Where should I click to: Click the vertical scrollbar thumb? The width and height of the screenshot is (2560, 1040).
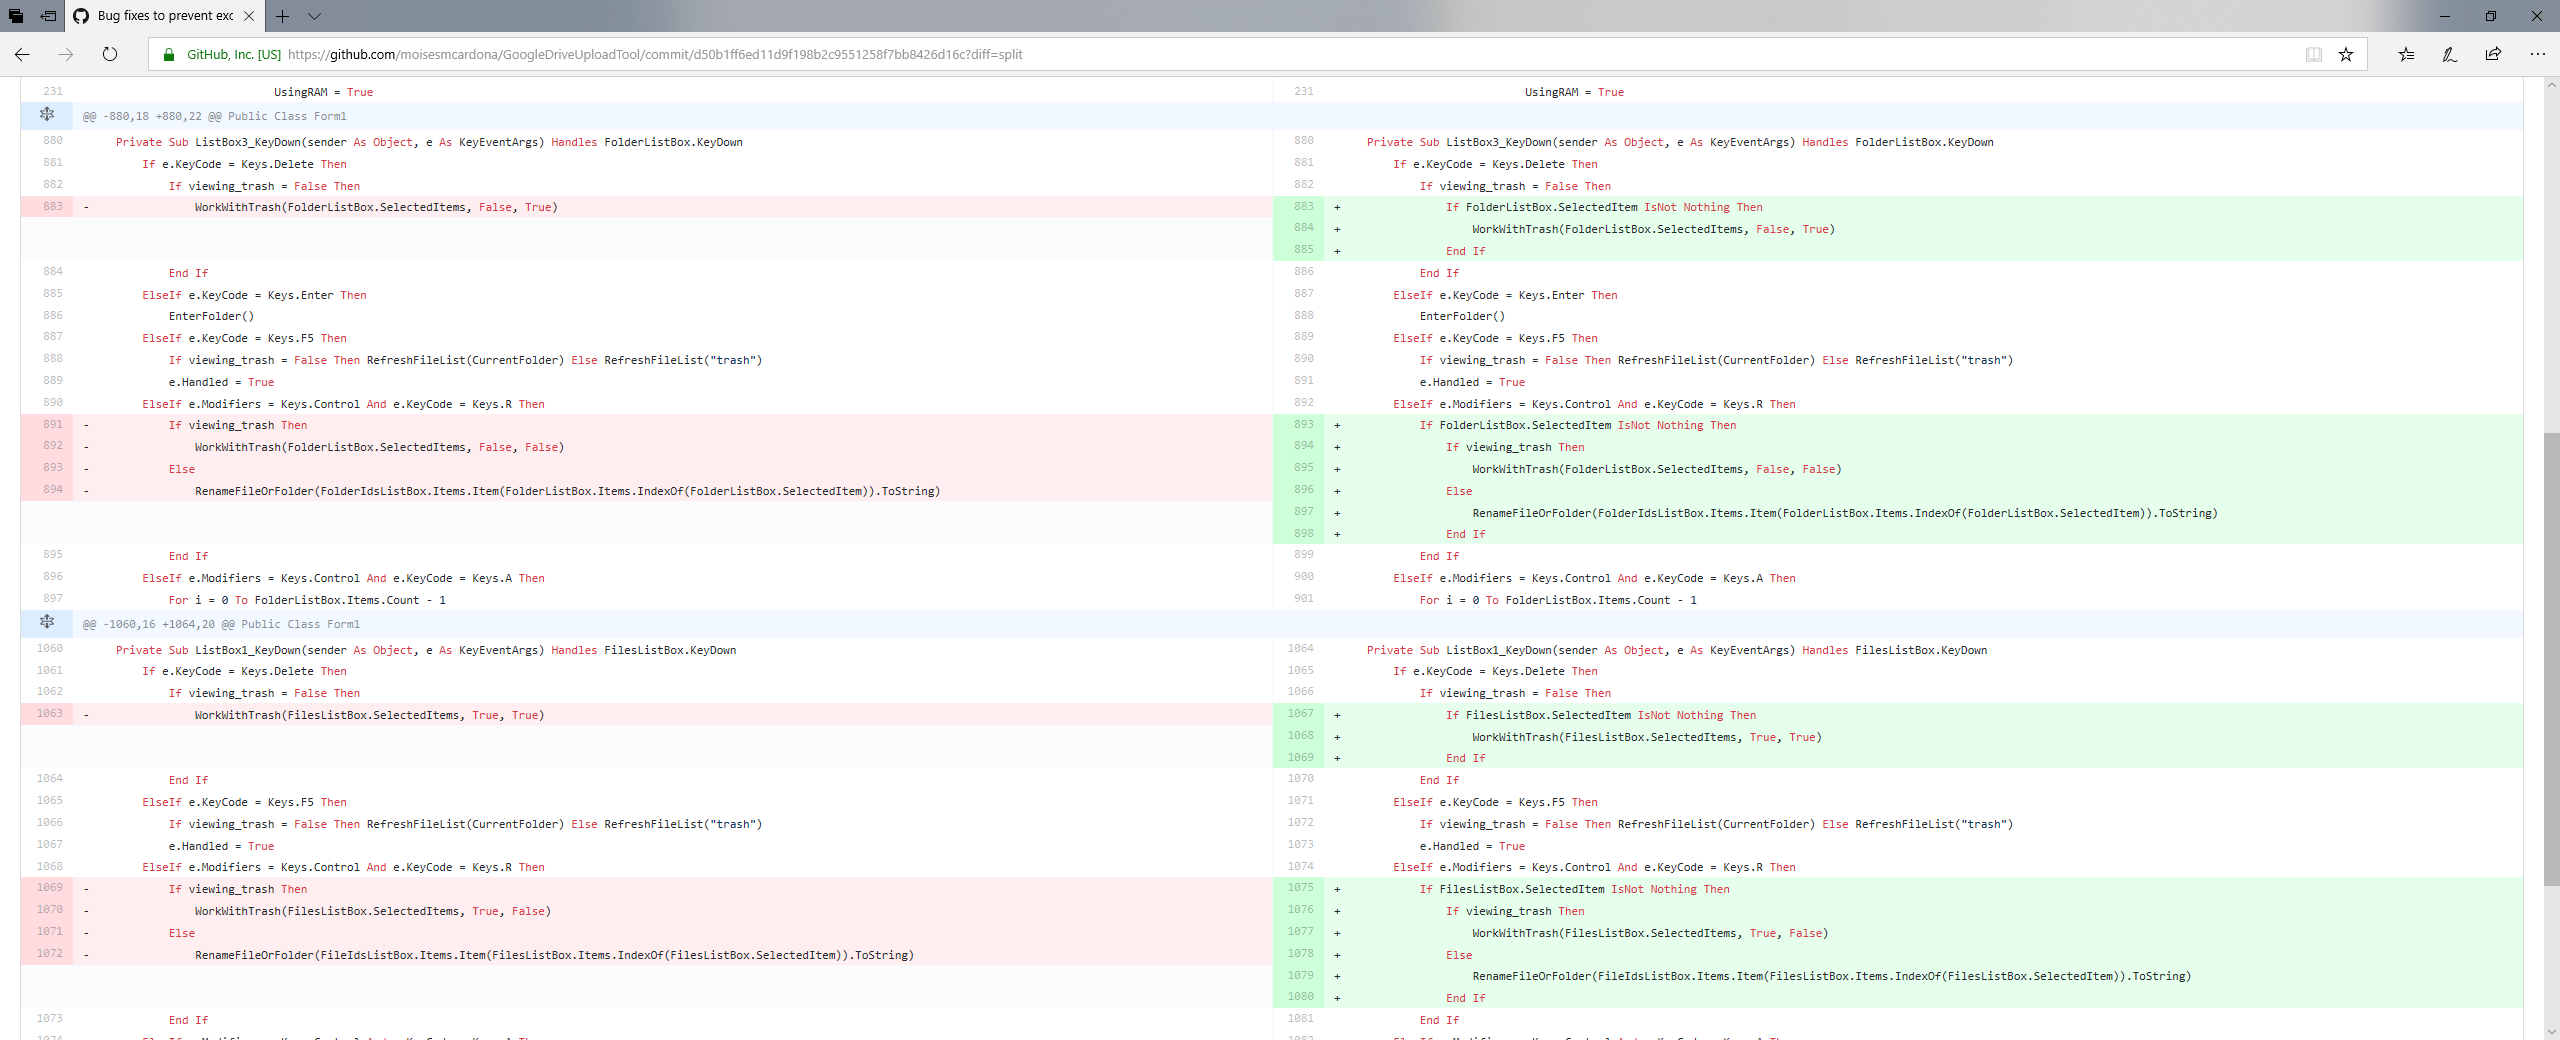click(x=2551, y=660)
